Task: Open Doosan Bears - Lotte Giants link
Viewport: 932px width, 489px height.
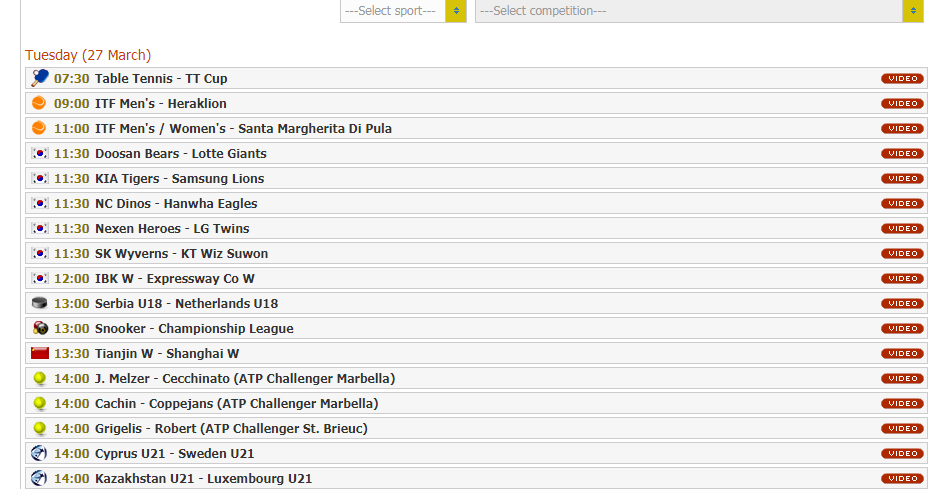Action: tap(181, 153)
